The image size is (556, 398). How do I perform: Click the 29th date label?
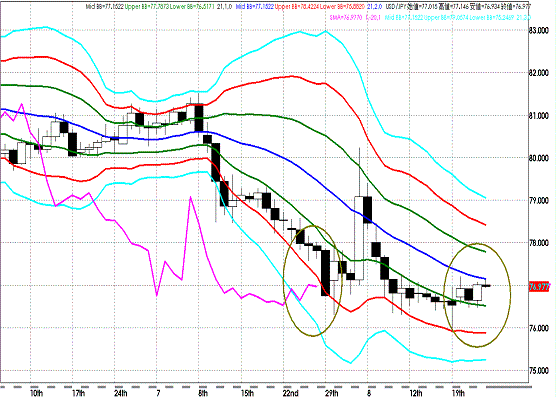332,393
